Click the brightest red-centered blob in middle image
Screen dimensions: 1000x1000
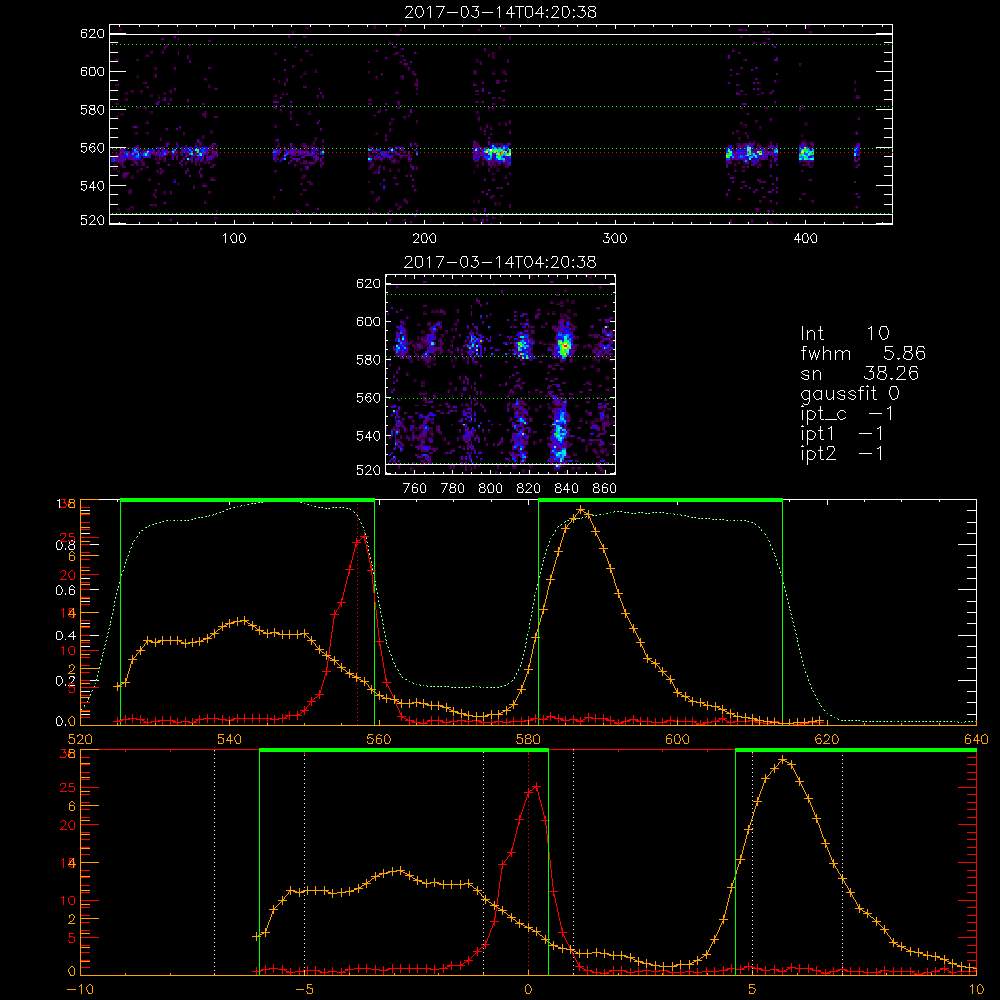coord(564,346)
